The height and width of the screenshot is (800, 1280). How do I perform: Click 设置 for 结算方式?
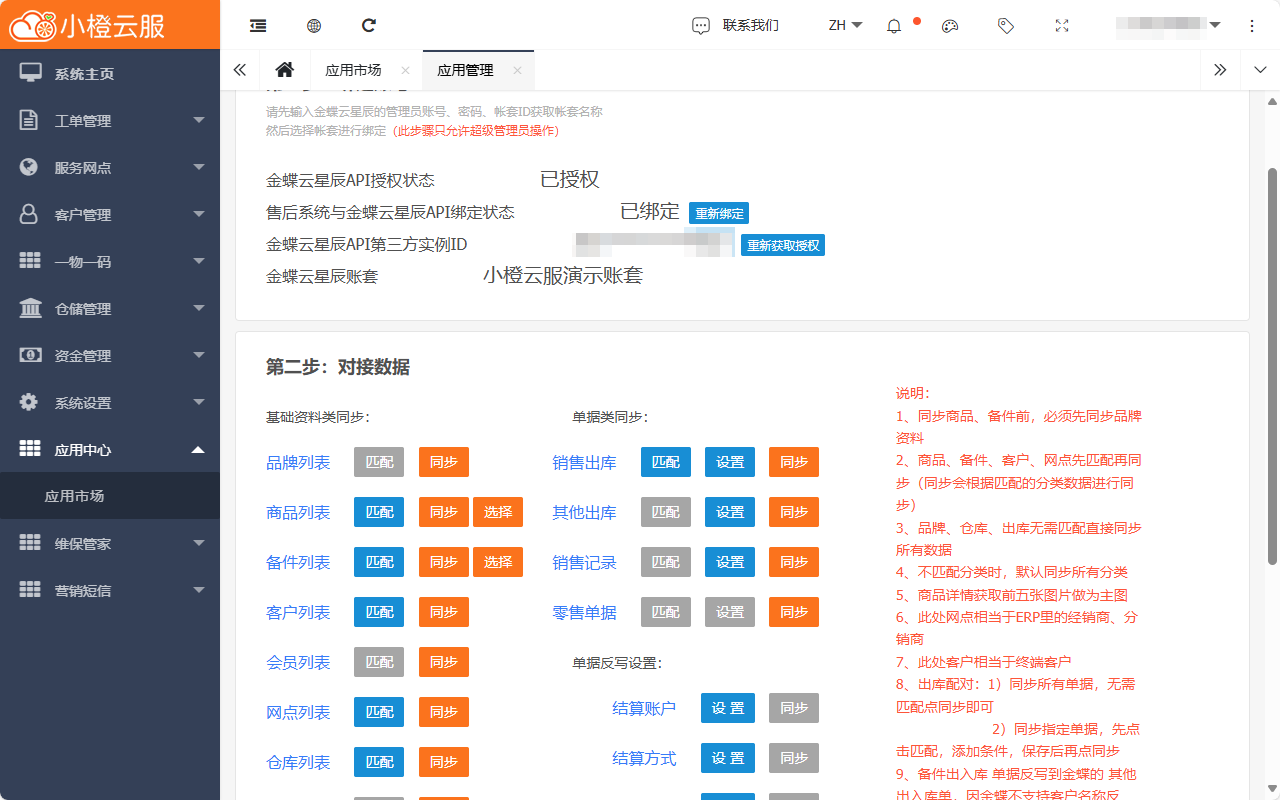coord(728,758)
